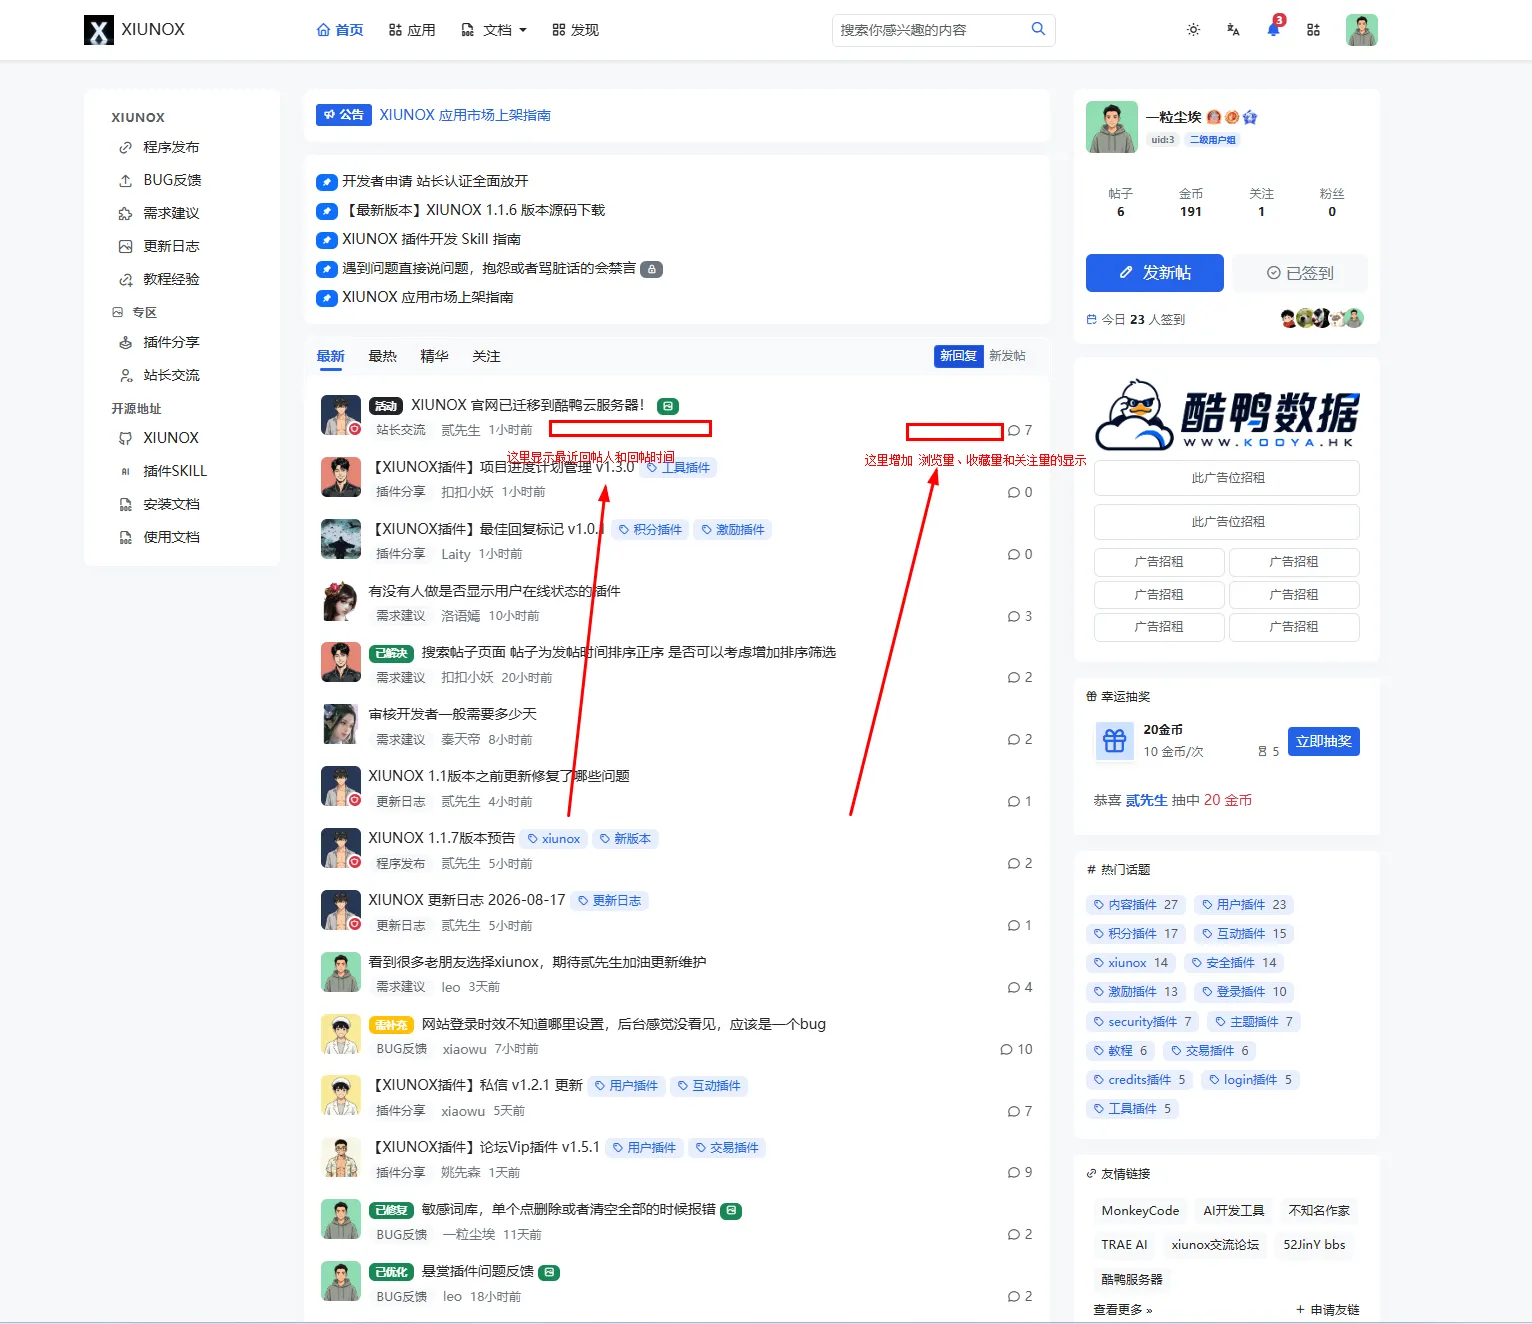The width and height of the screenshot is (1532, 1324).
Task: Open 更新日志 in the sidebar
Action: point(171,246)
